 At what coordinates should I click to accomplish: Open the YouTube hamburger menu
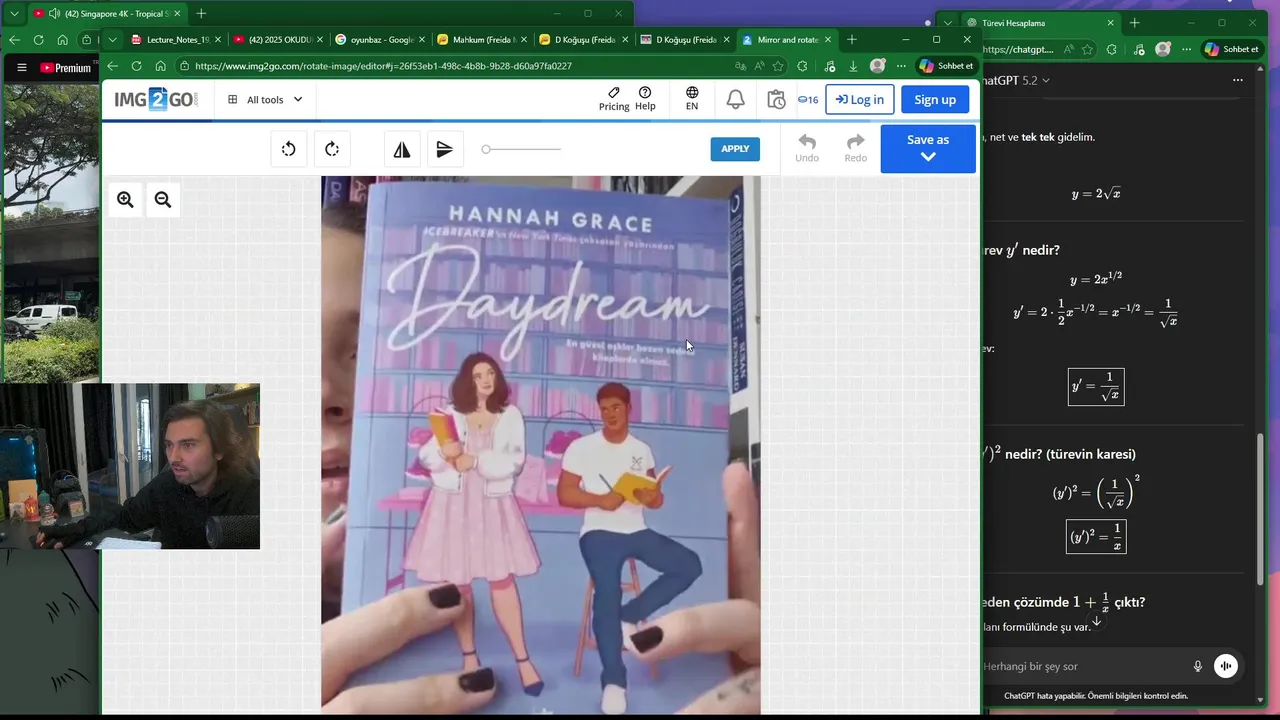point(21,68)
